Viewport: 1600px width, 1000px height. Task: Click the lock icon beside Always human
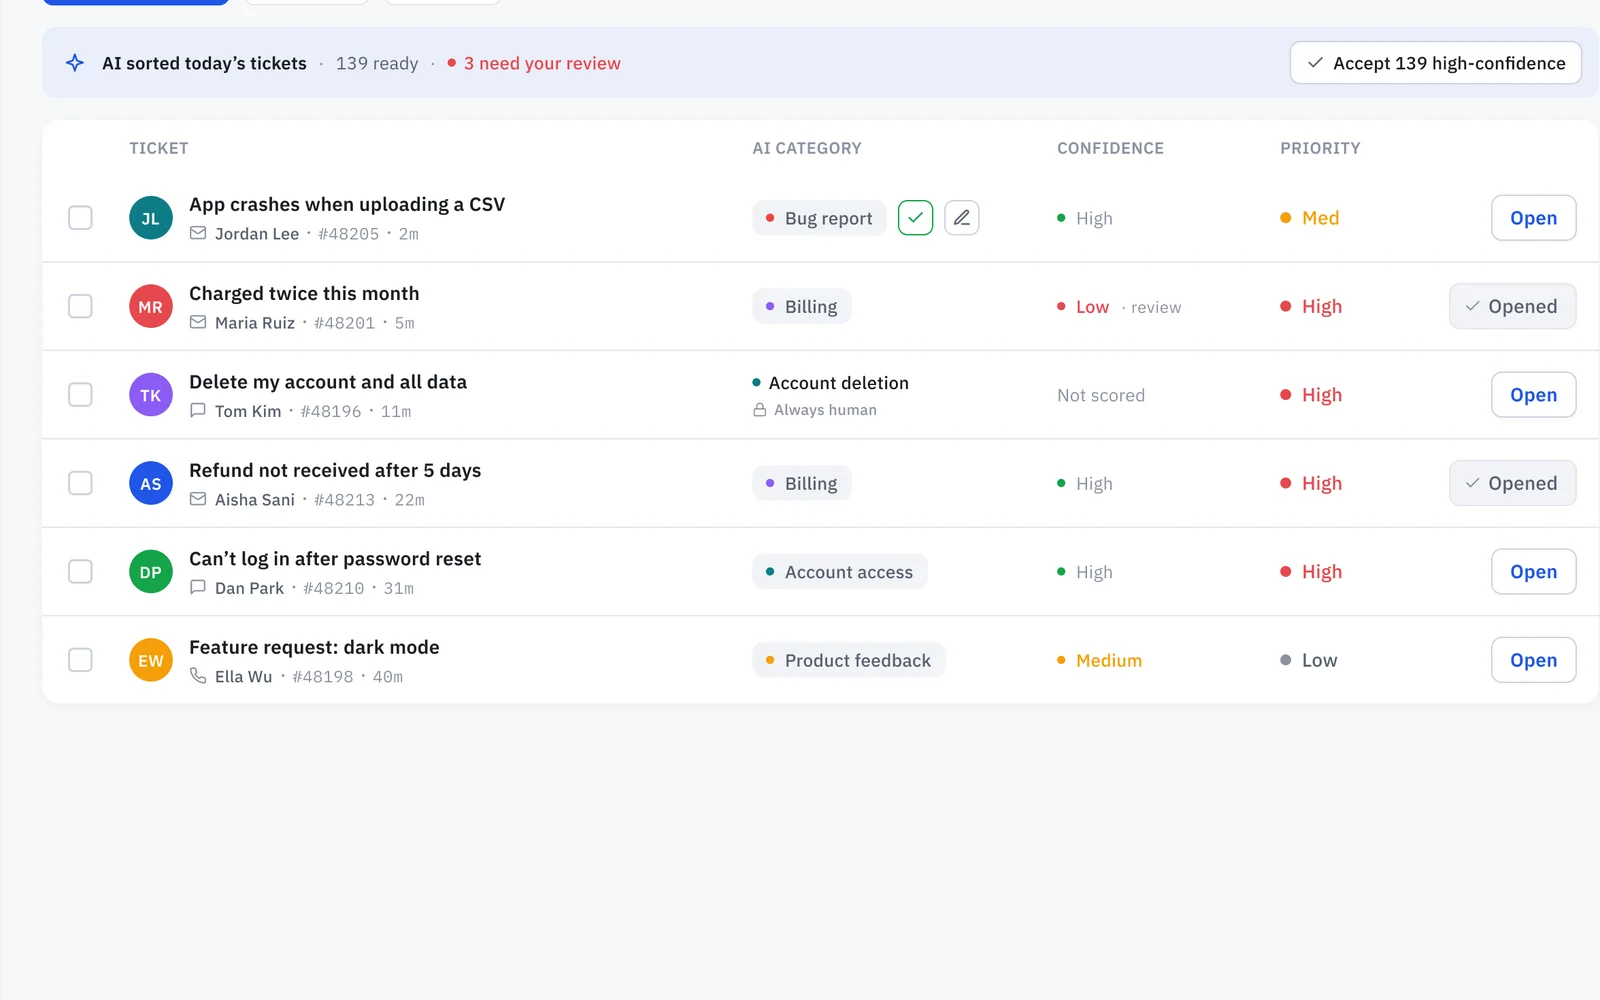[760, 410]
